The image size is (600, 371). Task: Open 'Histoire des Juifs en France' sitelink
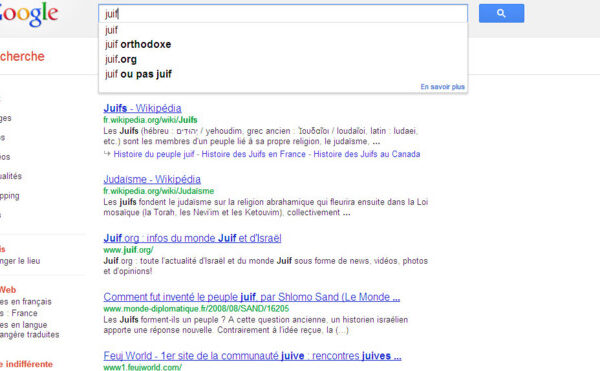click(253, 154)
